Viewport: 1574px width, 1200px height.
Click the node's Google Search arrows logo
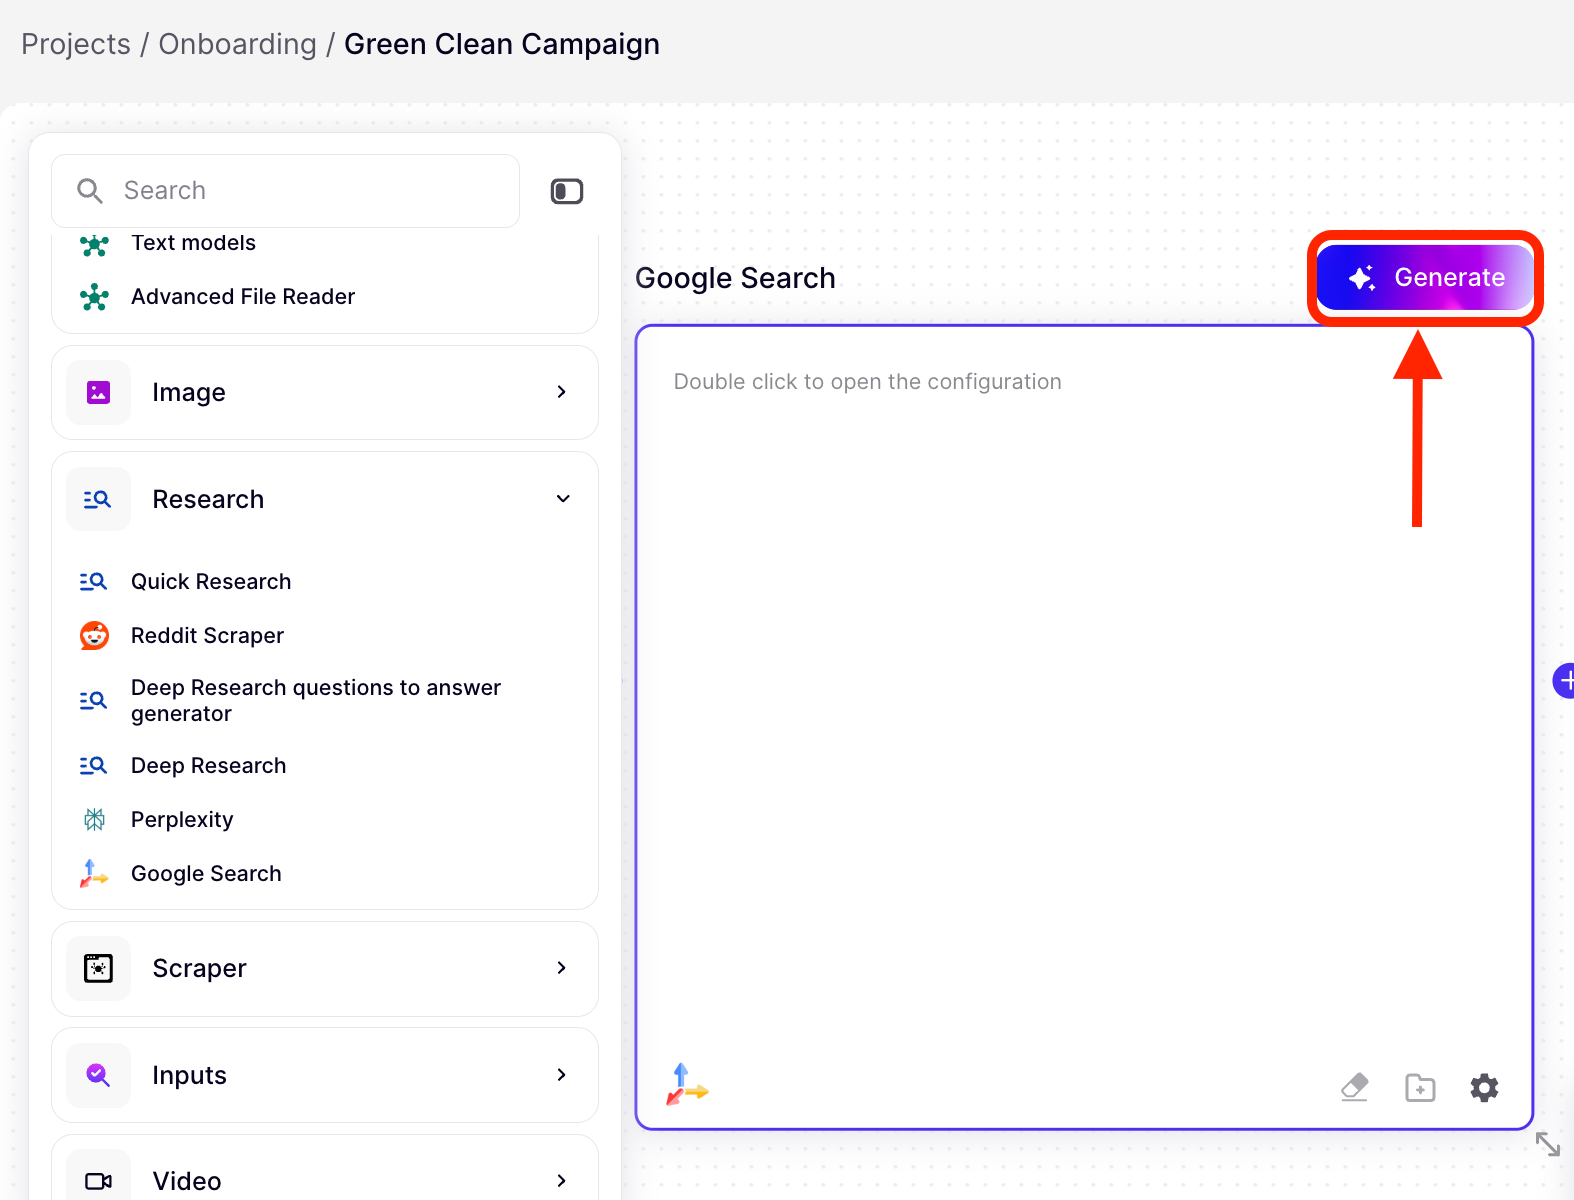[687, 1085]
